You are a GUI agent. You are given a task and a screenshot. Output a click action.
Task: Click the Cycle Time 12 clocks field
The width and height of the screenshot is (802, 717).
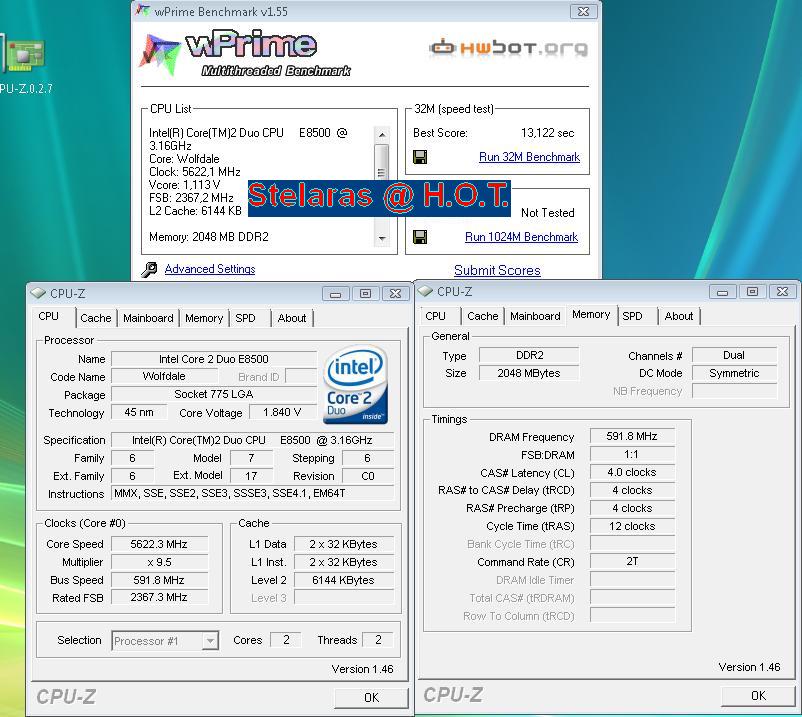(x=632, y=526)
